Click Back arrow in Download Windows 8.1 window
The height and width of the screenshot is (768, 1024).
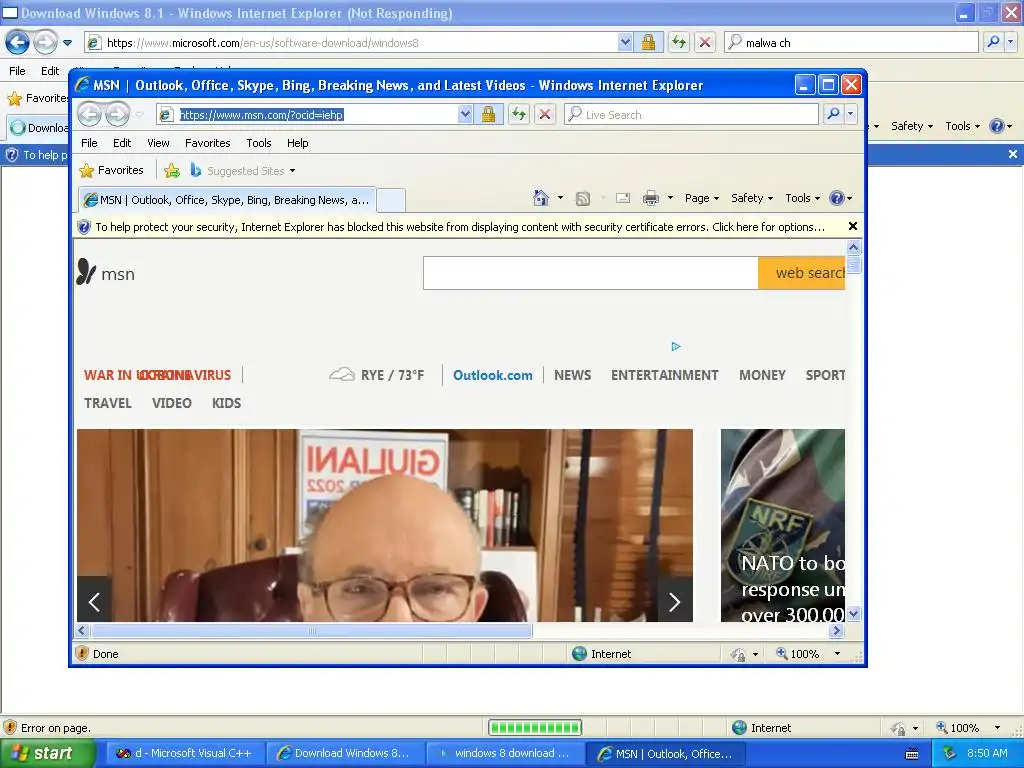[18, 43]
